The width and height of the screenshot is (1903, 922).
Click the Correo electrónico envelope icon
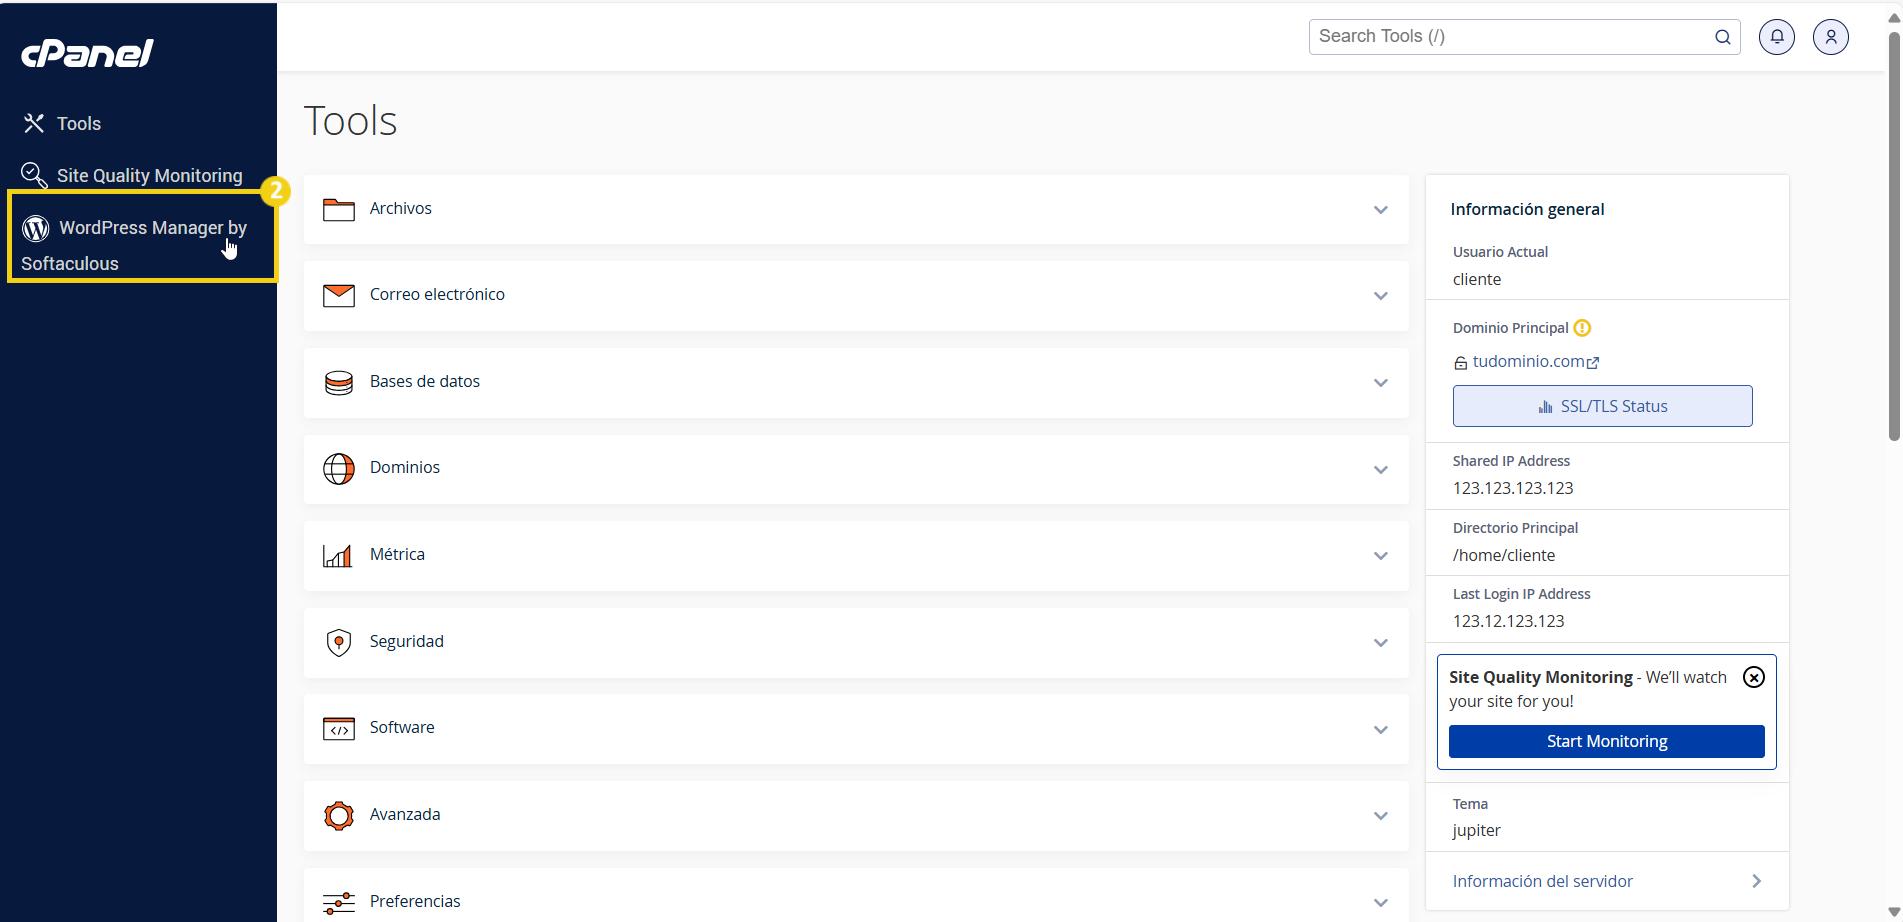tap(339, 296)
